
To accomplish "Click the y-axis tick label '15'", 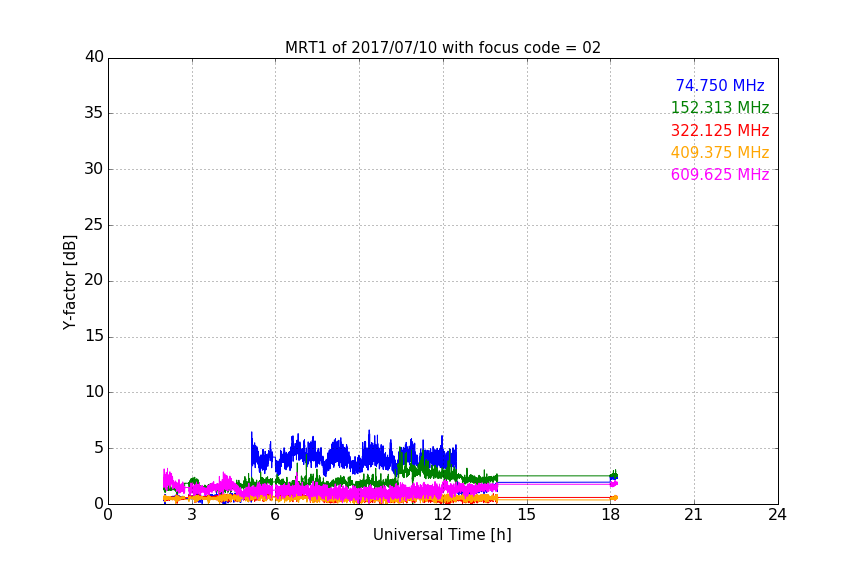I will 94,336.
